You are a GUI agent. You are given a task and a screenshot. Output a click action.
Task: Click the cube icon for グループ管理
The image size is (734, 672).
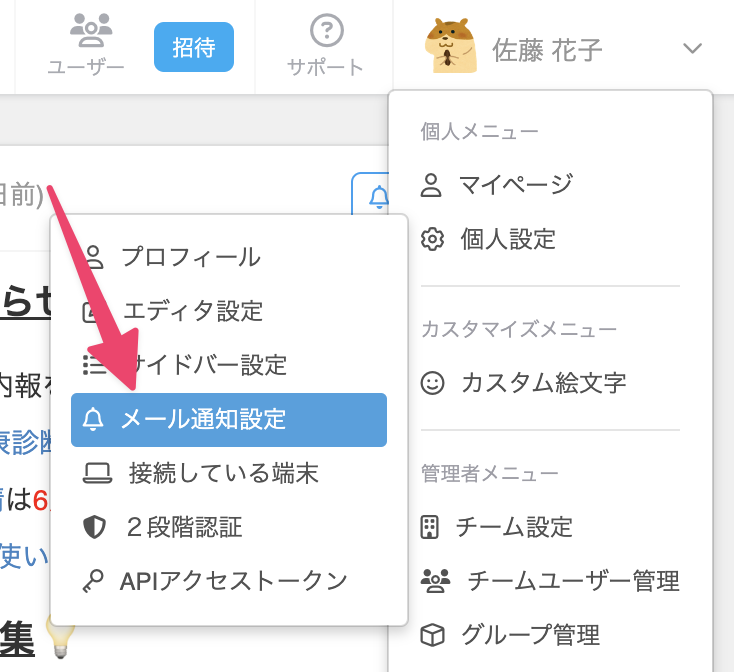point(432,635)
